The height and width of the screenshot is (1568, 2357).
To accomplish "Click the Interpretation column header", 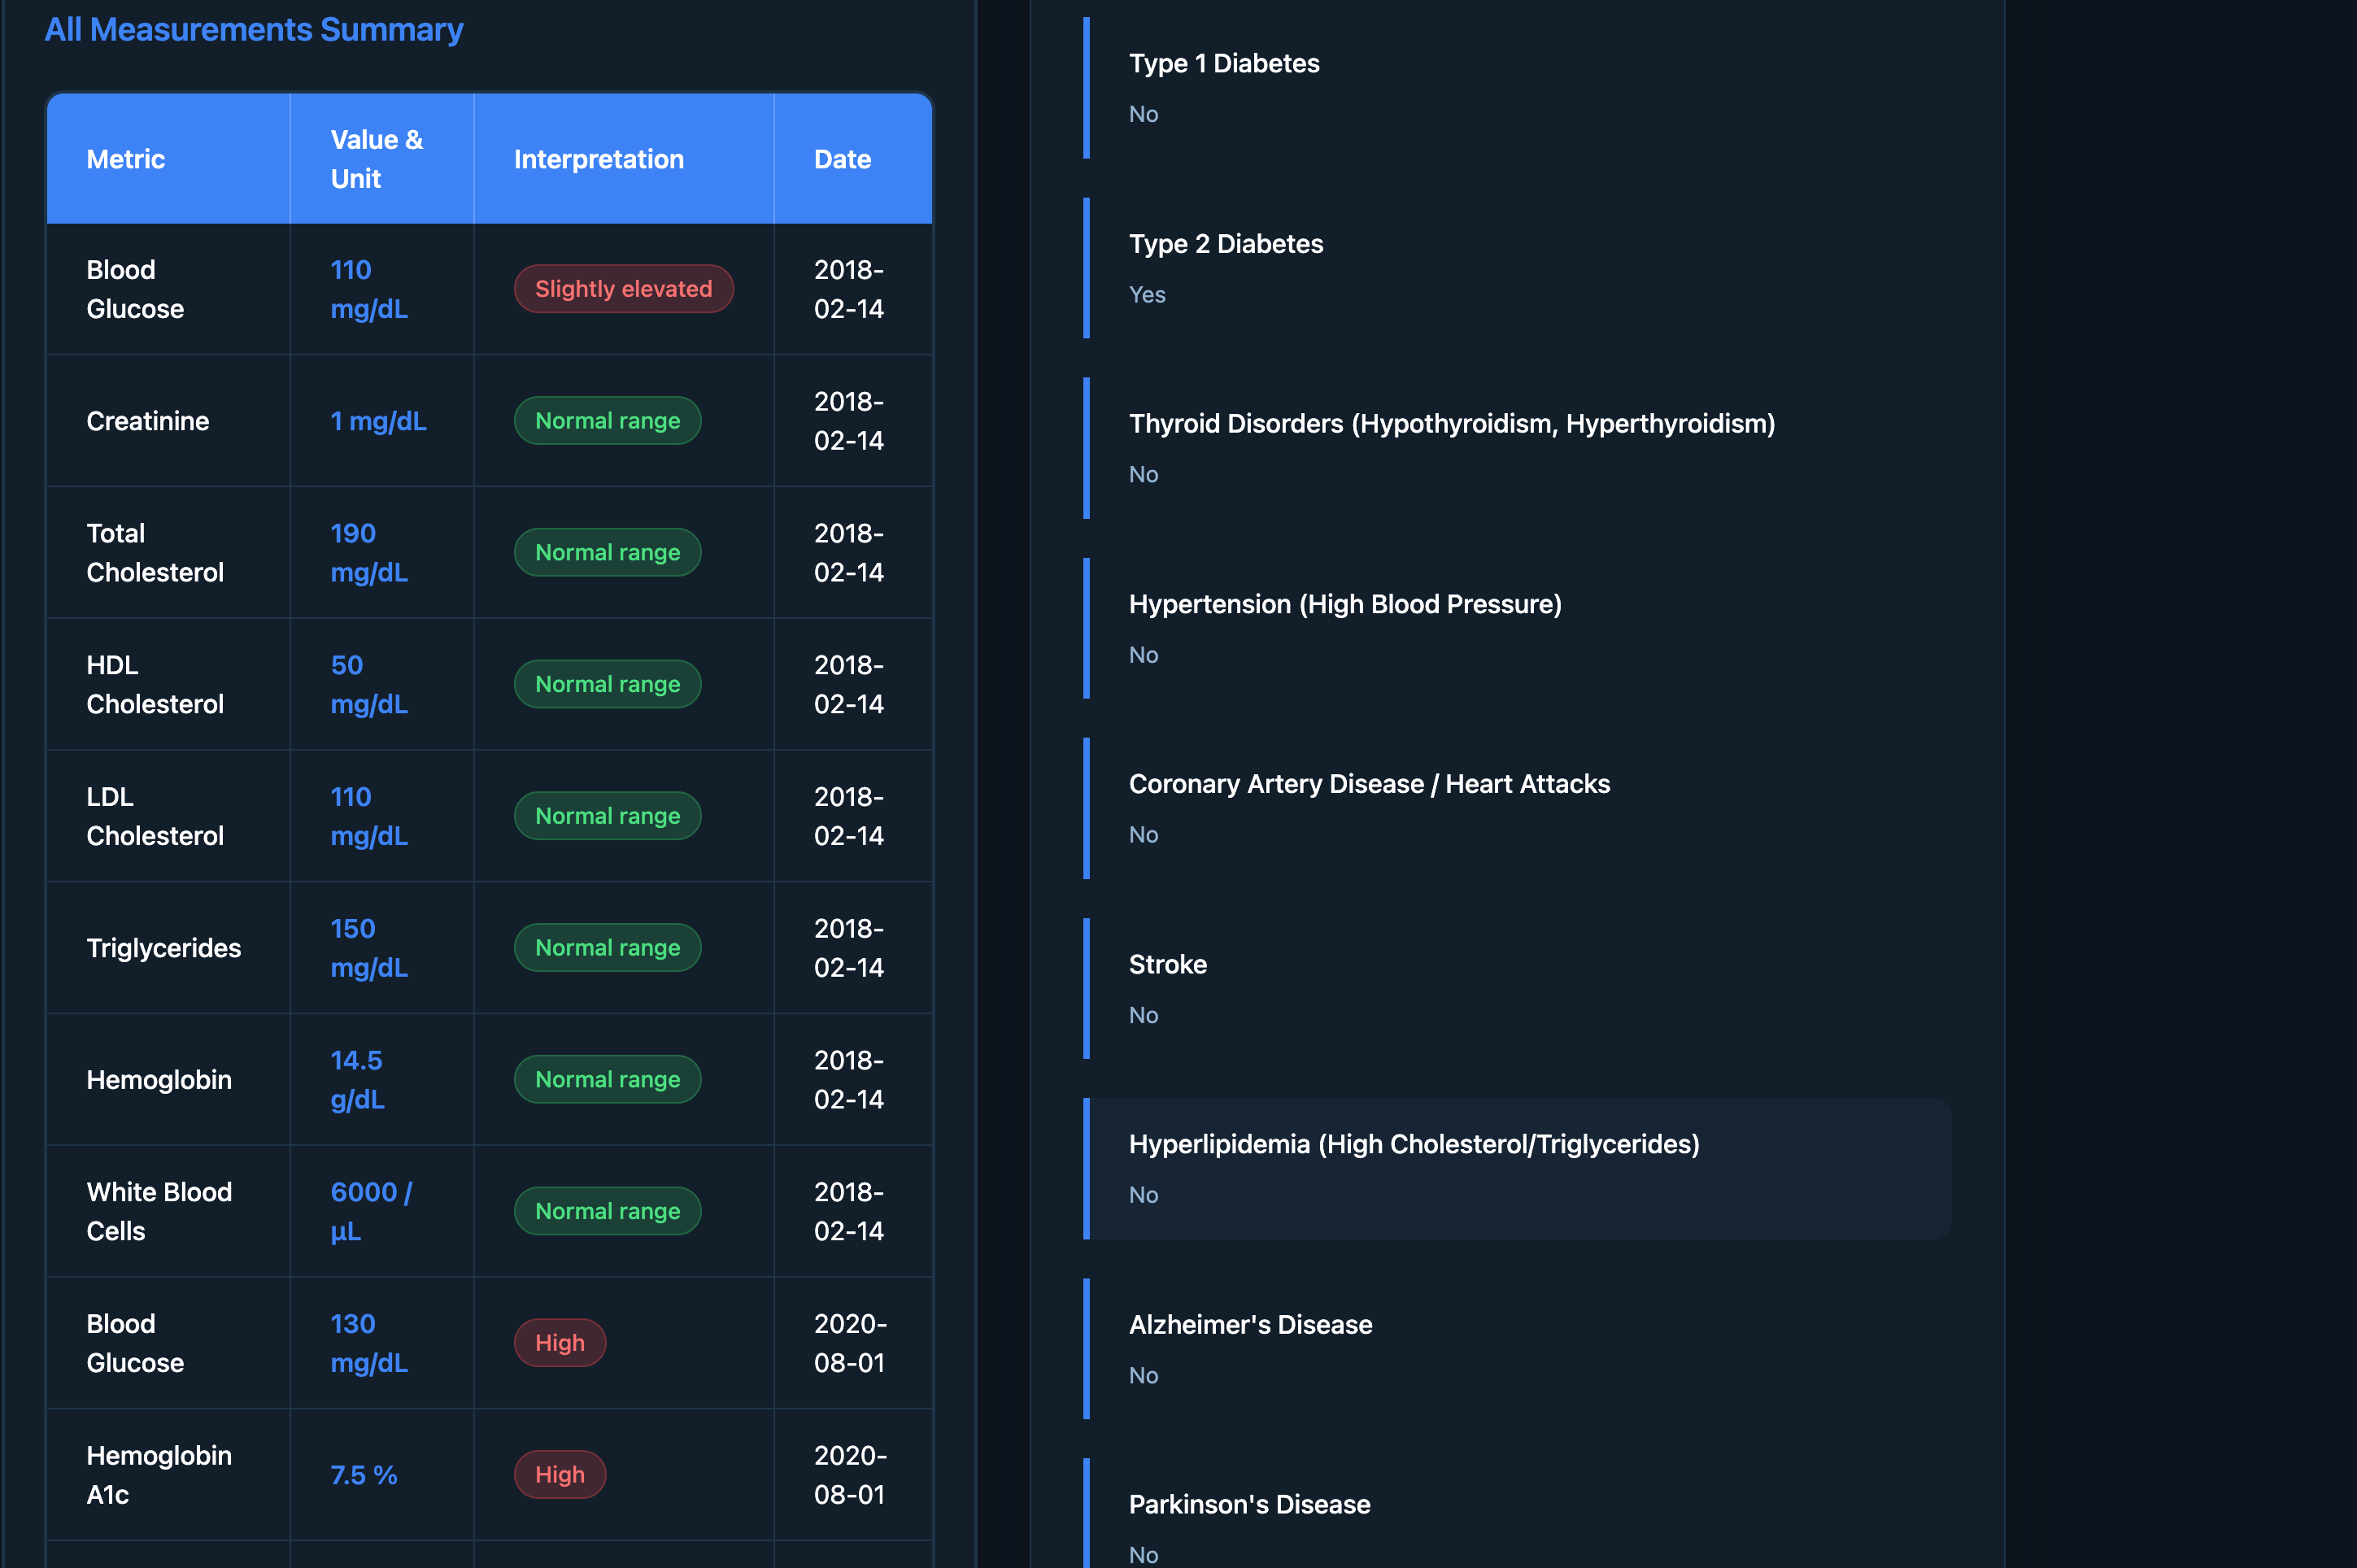I will pos(598,159).
